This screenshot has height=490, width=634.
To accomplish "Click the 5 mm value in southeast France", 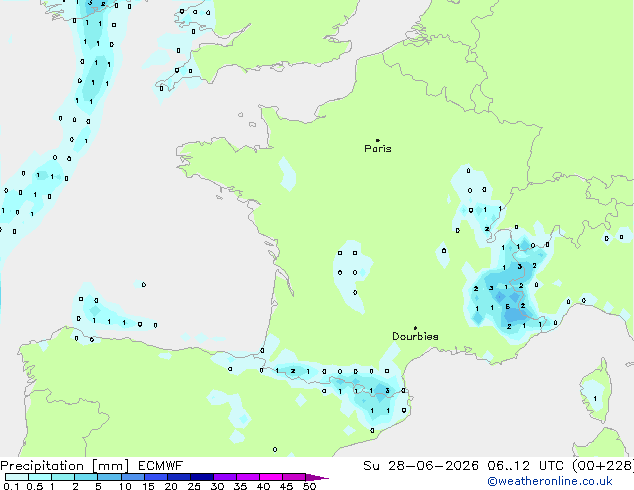I will [507, 307].
